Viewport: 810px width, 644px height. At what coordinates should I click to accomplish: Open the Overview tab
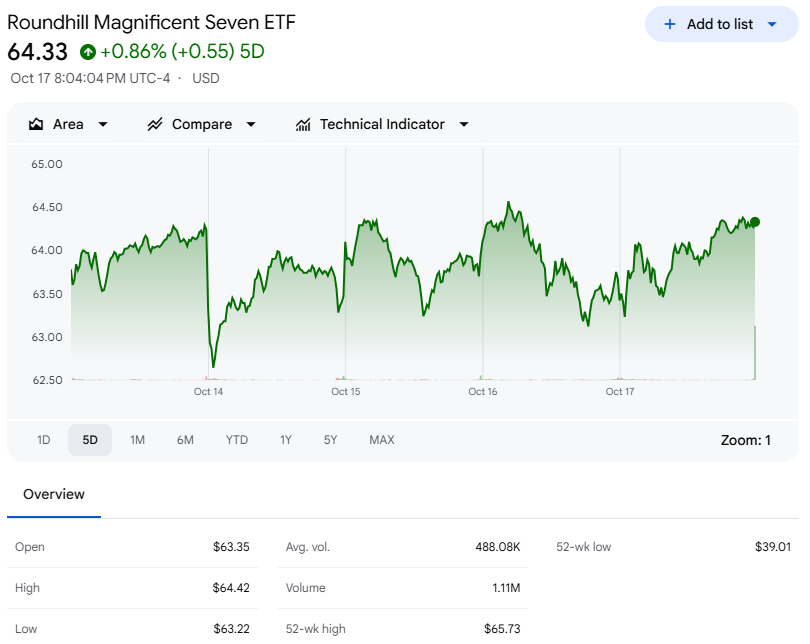point(54,494)
